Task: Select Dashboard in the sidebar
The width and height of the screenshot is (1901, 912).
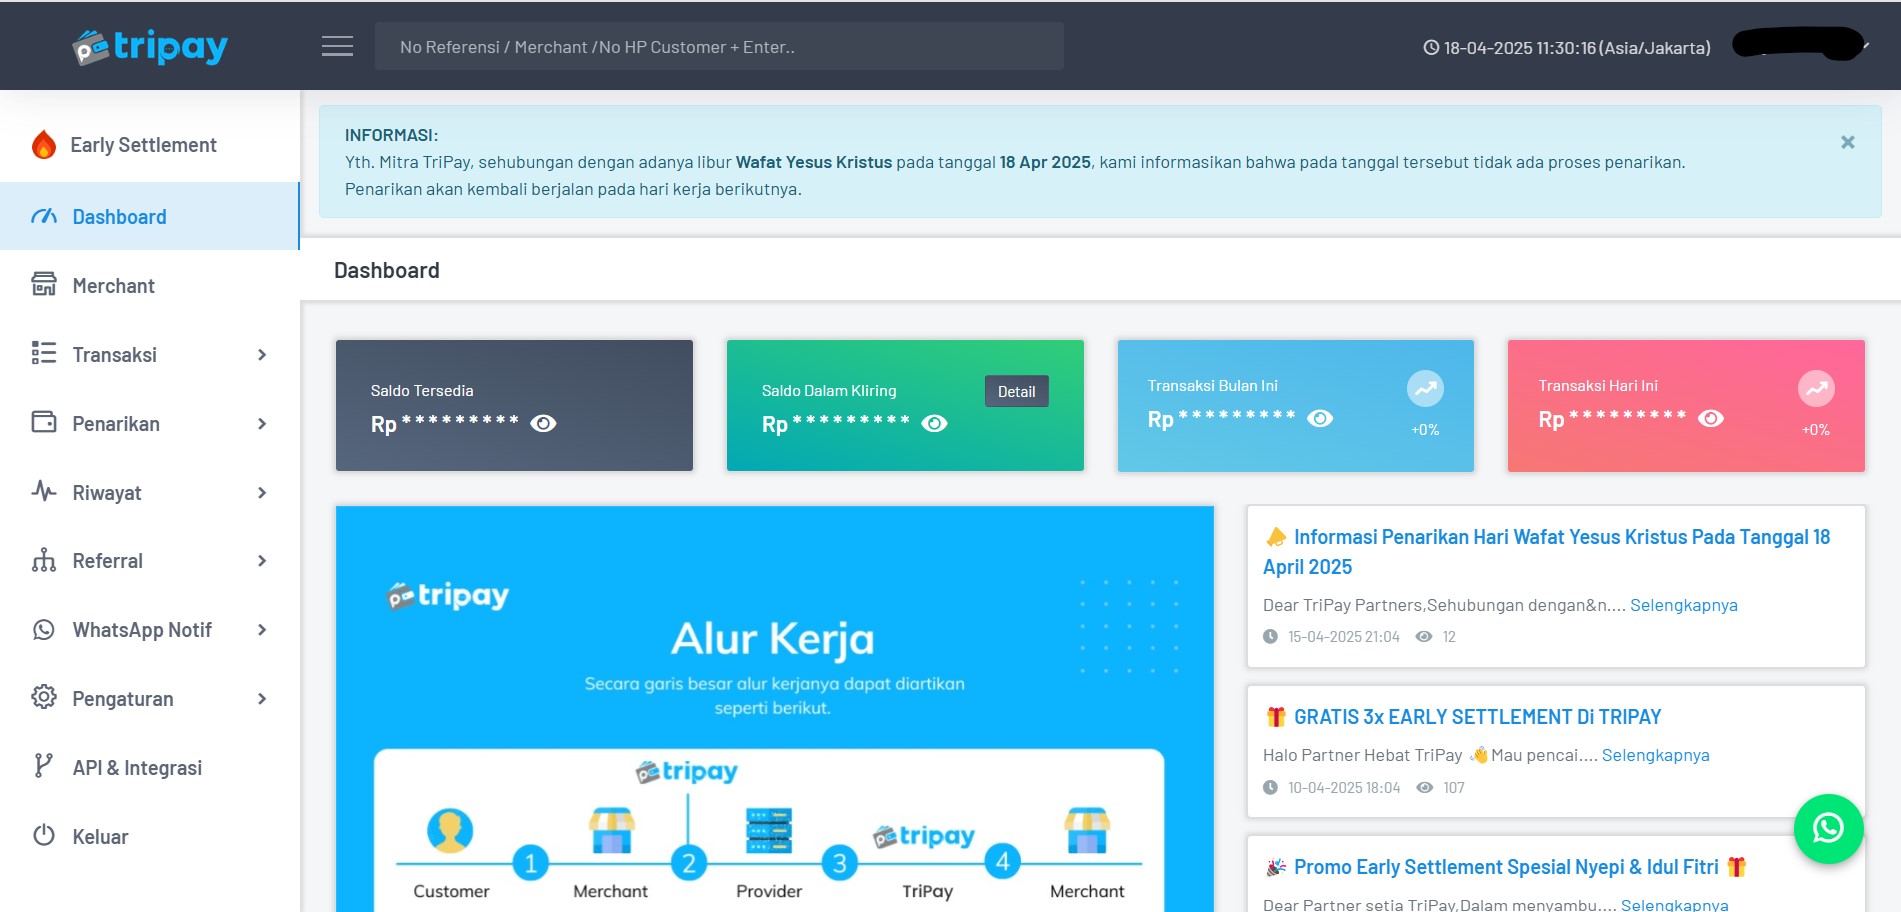Action: click(150, 216)
